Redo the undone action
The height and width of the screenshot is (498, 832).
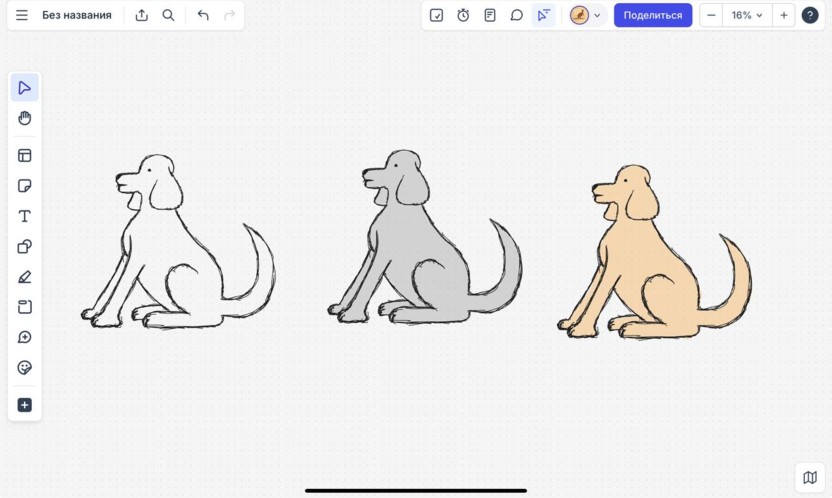click(229, 15)
